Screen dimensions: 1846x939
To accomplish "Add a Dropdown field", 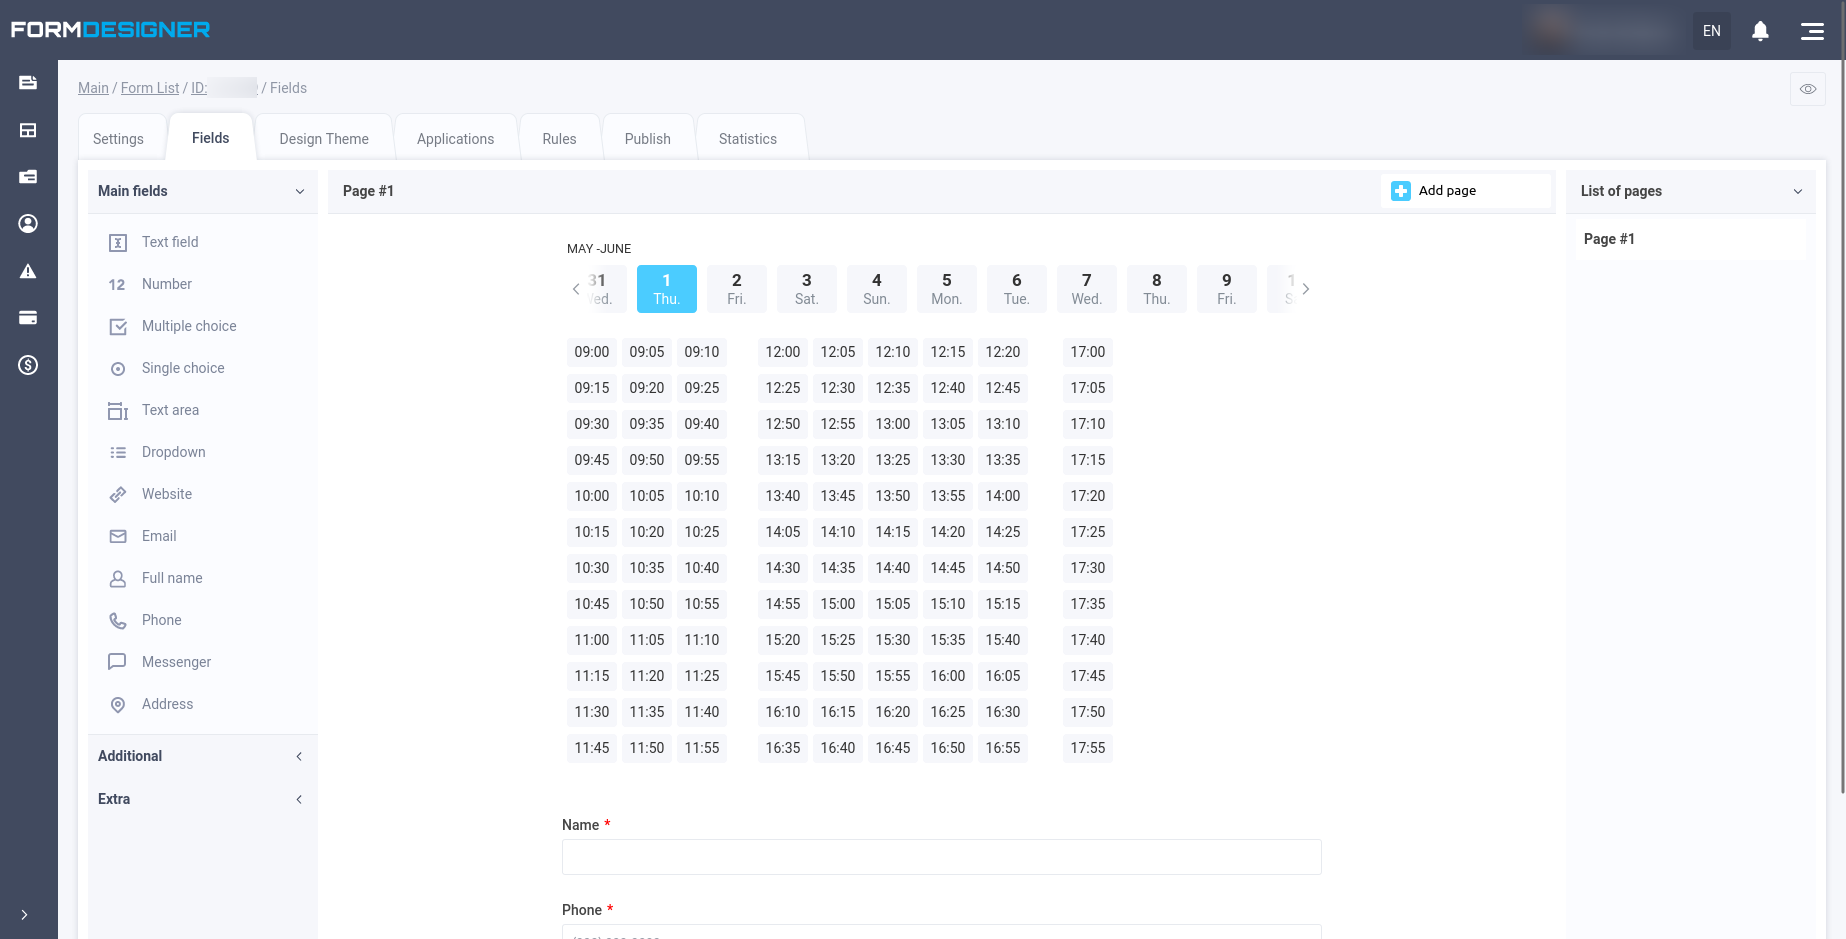I will pyautogui.click(x=203, y=452).
